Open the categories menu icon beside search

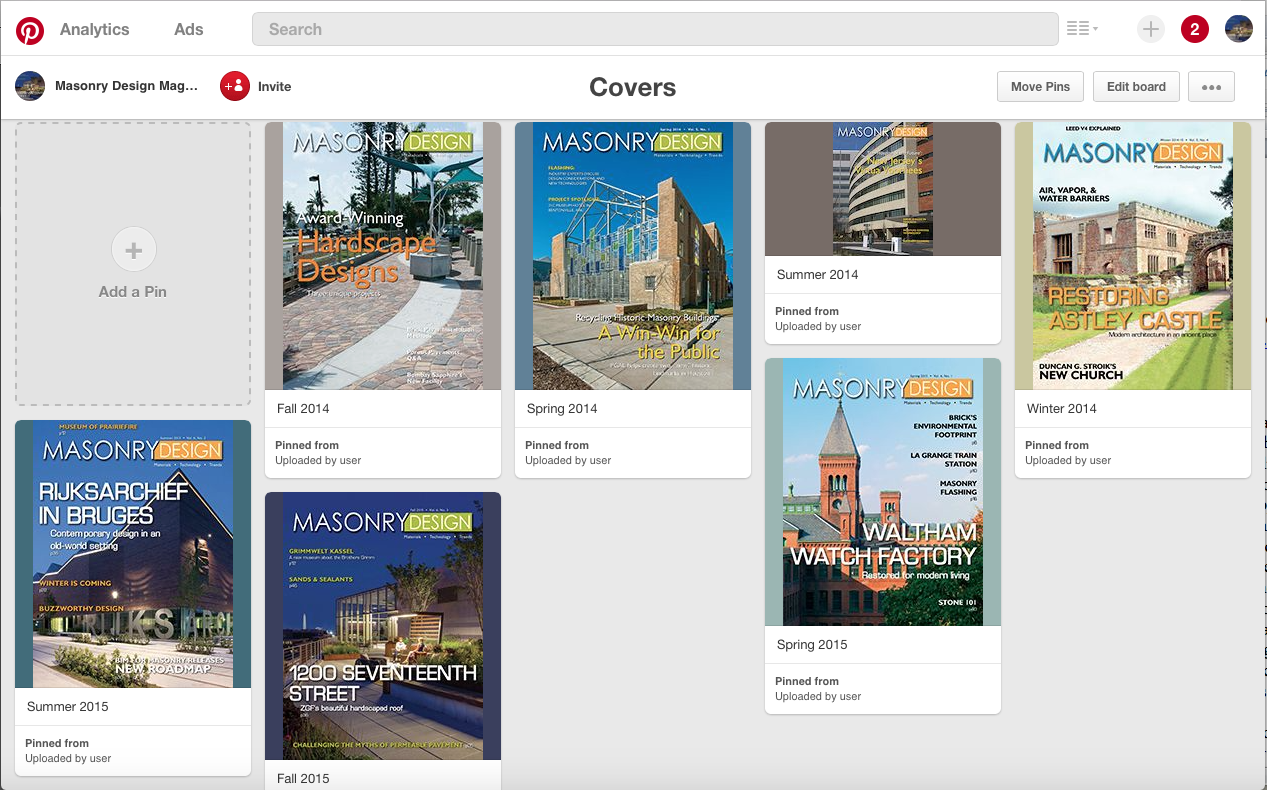pos(1082,29)
